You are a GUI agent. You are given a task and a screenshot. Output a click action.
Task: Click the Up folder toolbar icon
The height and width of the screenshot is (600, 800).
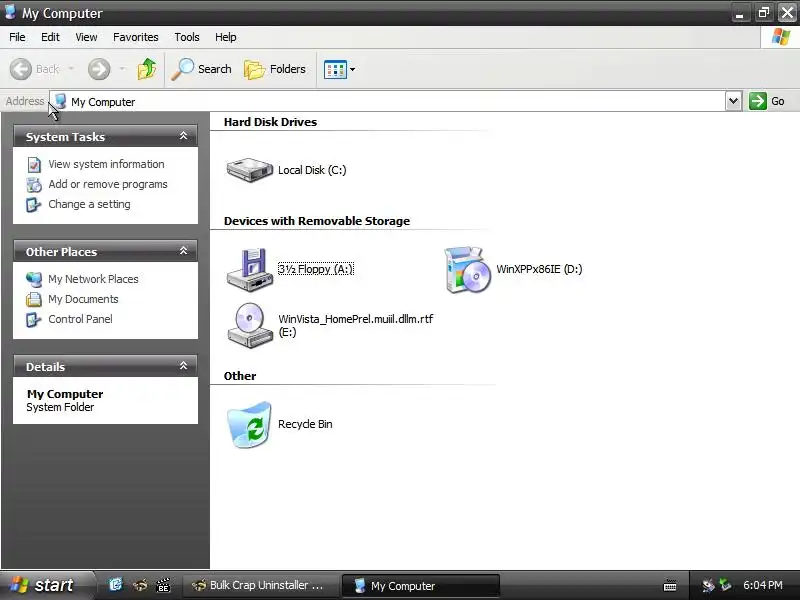[147, 69]
